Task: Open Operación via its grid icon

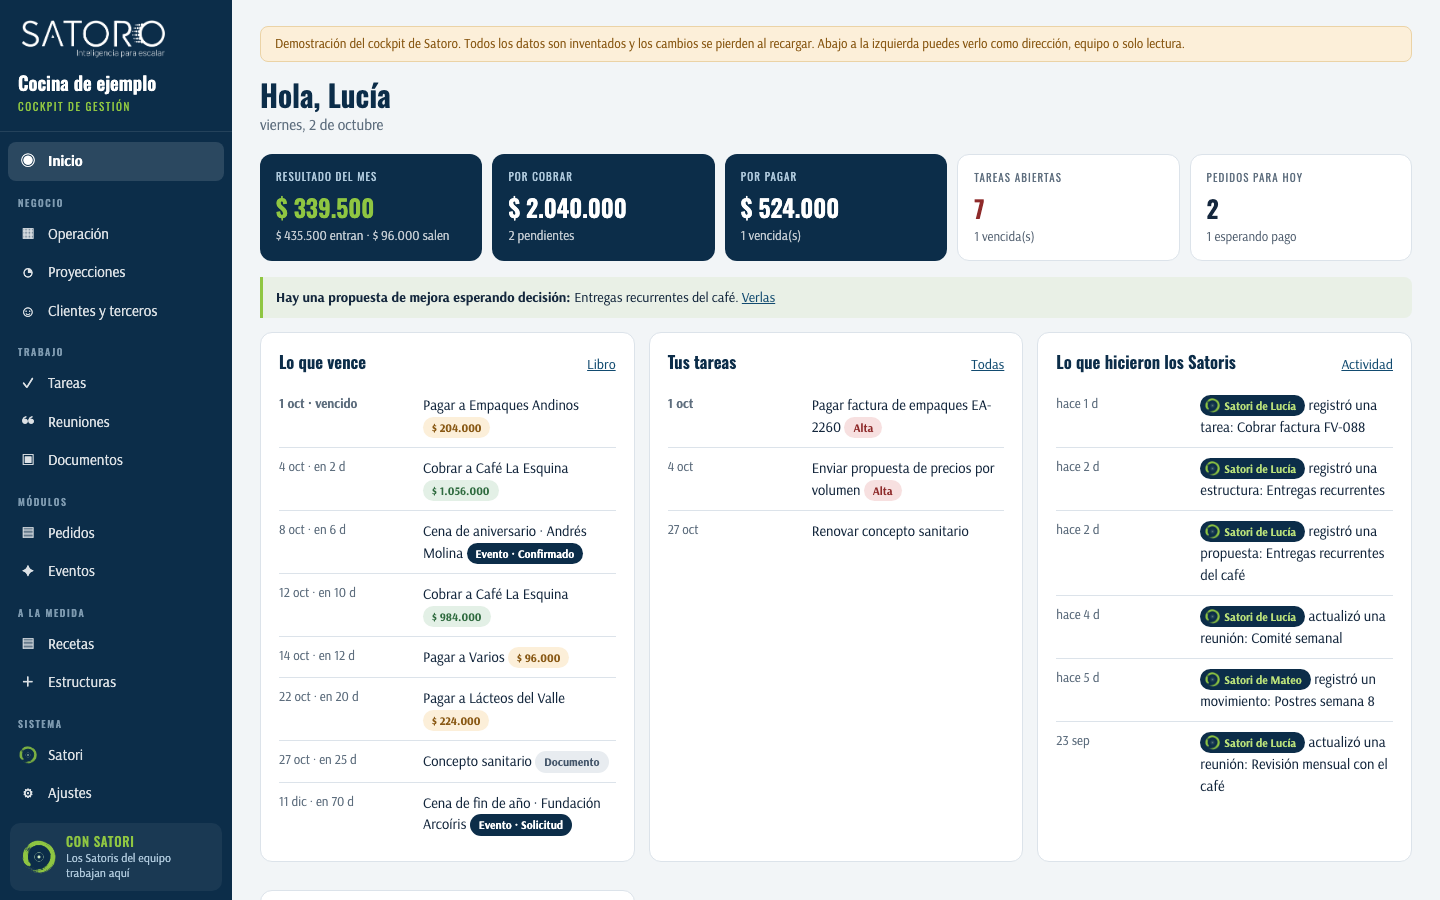Action: coord(28,234)
